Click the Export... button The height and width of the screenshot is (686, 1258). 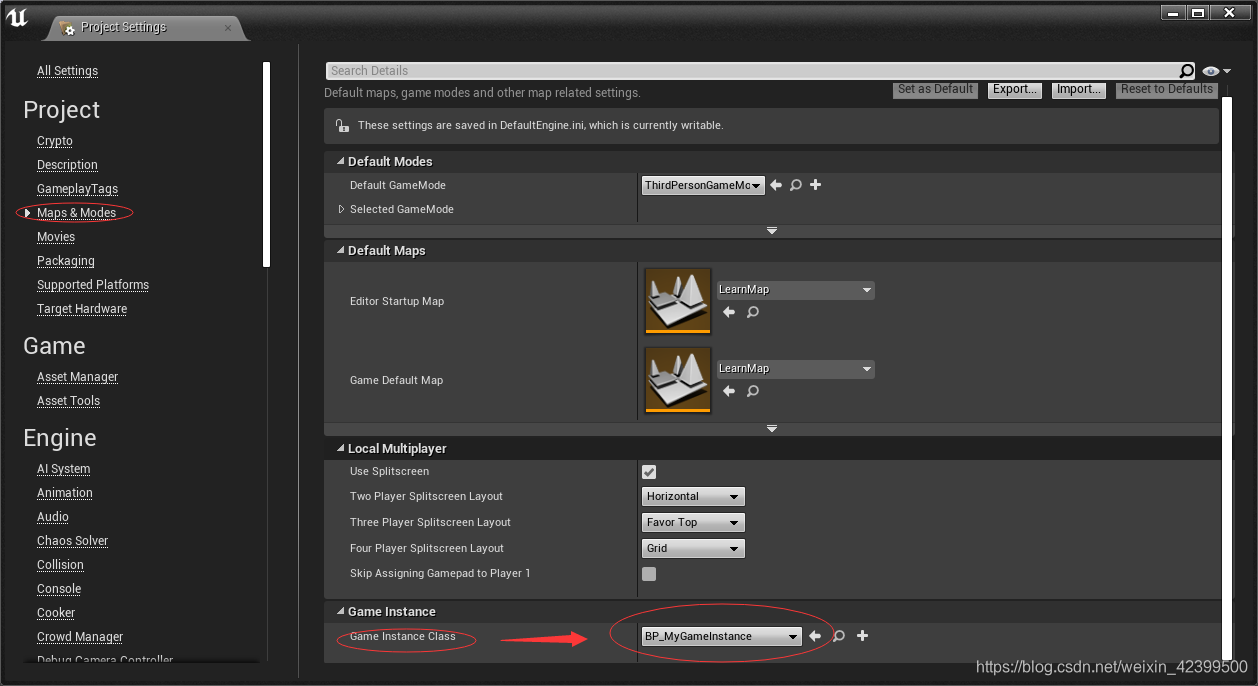(1014, 89)
